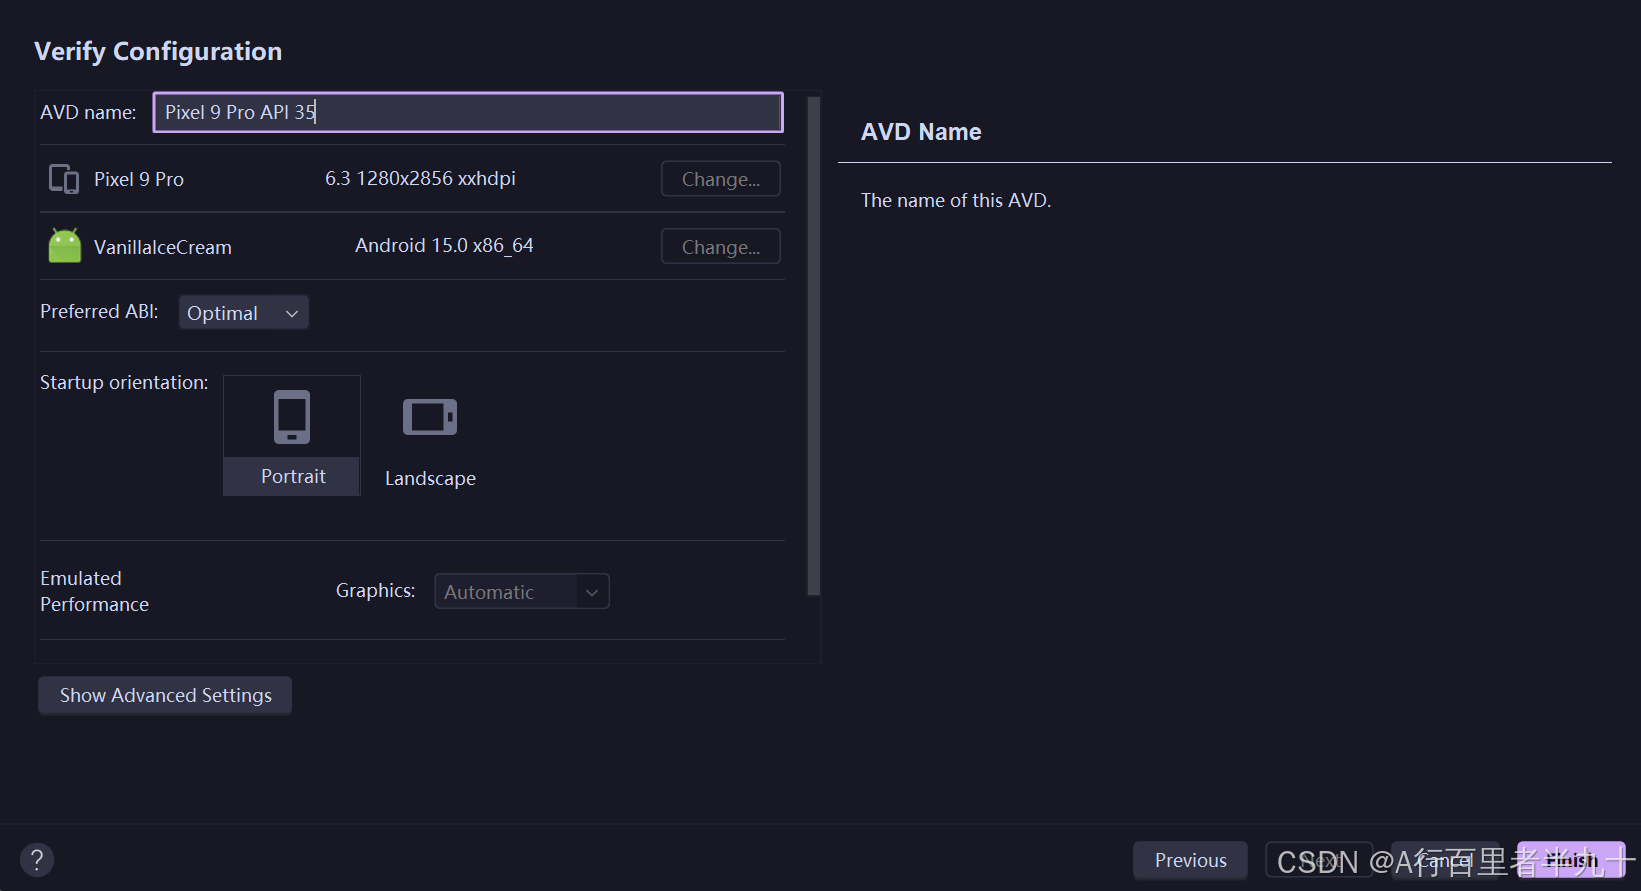Open the Graphics Automatic dropdown

[522, 591]
